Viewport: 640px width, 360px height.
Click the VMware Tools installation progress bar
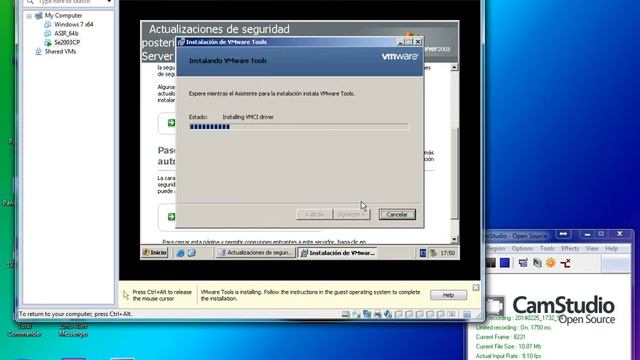pos(298,127)
